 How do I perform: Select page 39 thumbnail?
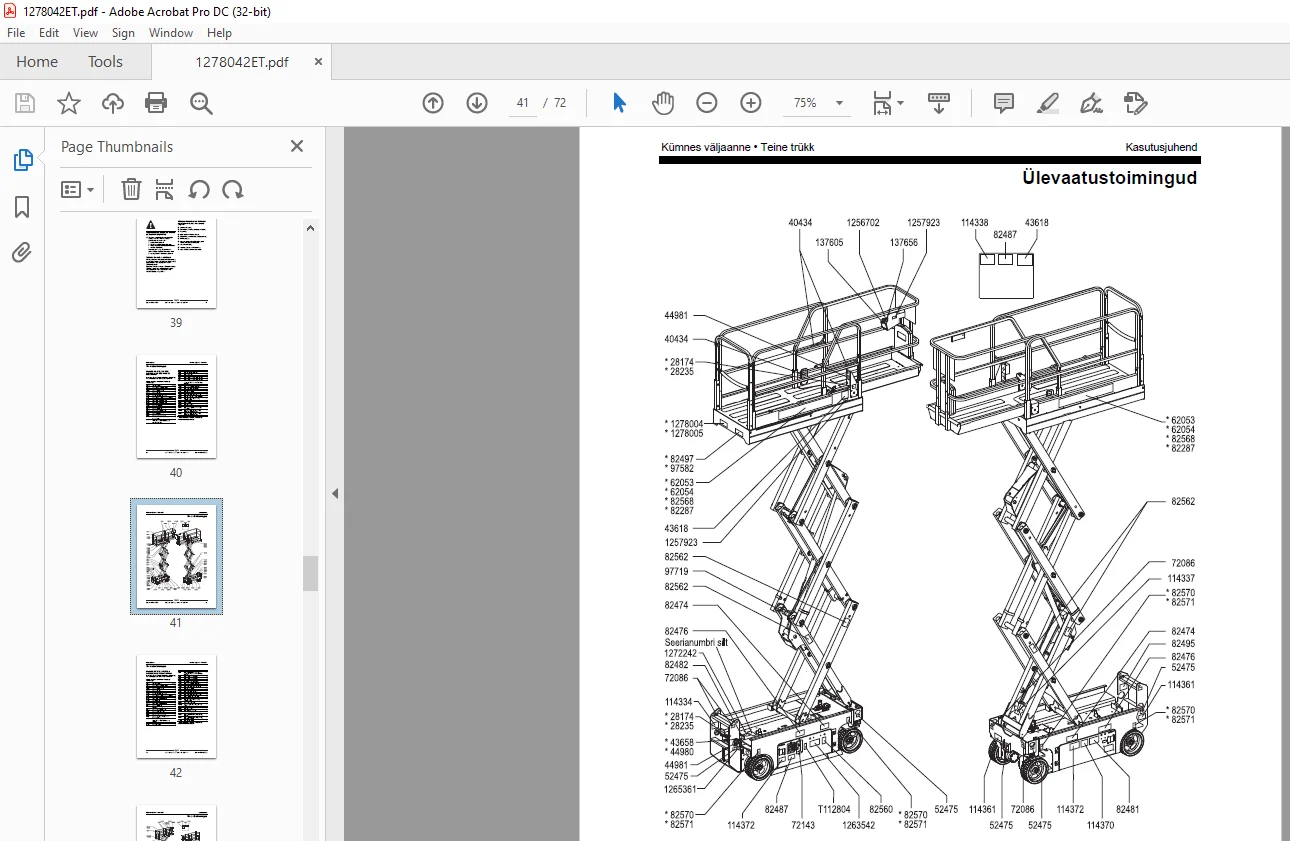(176, 264)
